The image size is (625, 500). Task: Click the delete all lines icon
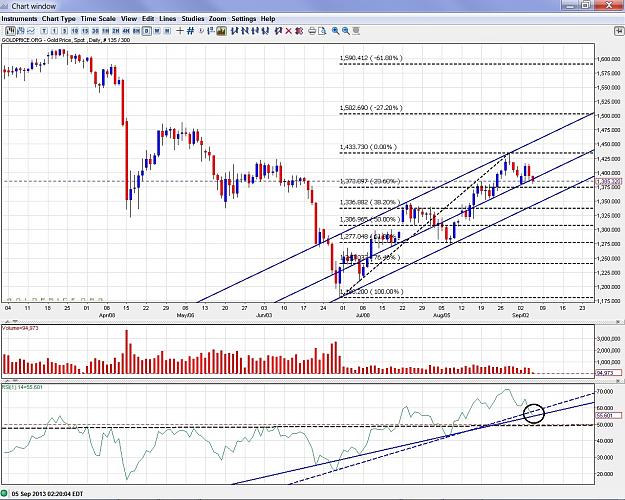[x=299, y=31]
